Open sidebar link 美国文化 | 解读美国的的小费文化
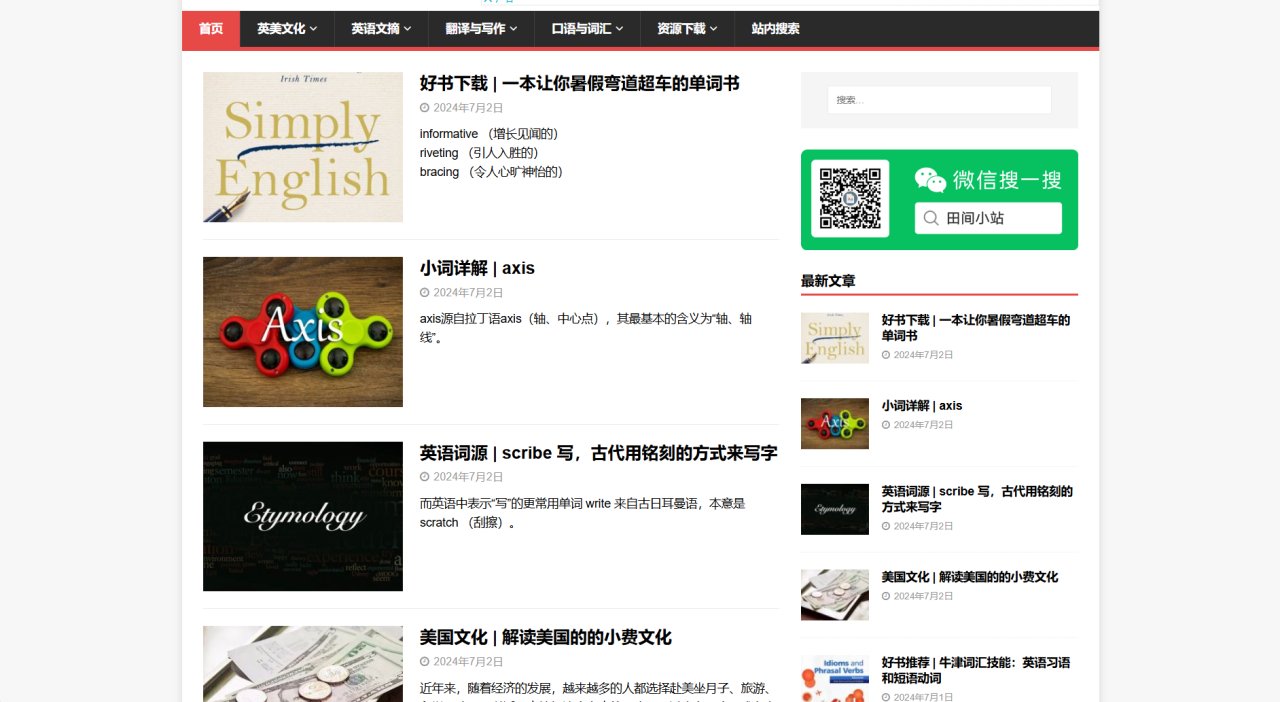 click(x=969, y=577)
